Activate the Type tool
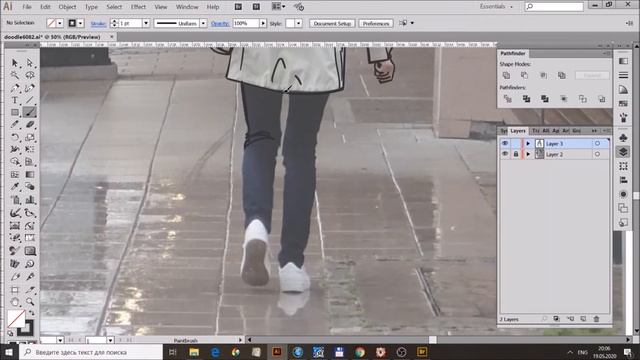The image size is (640, 360). pos(15,100)
